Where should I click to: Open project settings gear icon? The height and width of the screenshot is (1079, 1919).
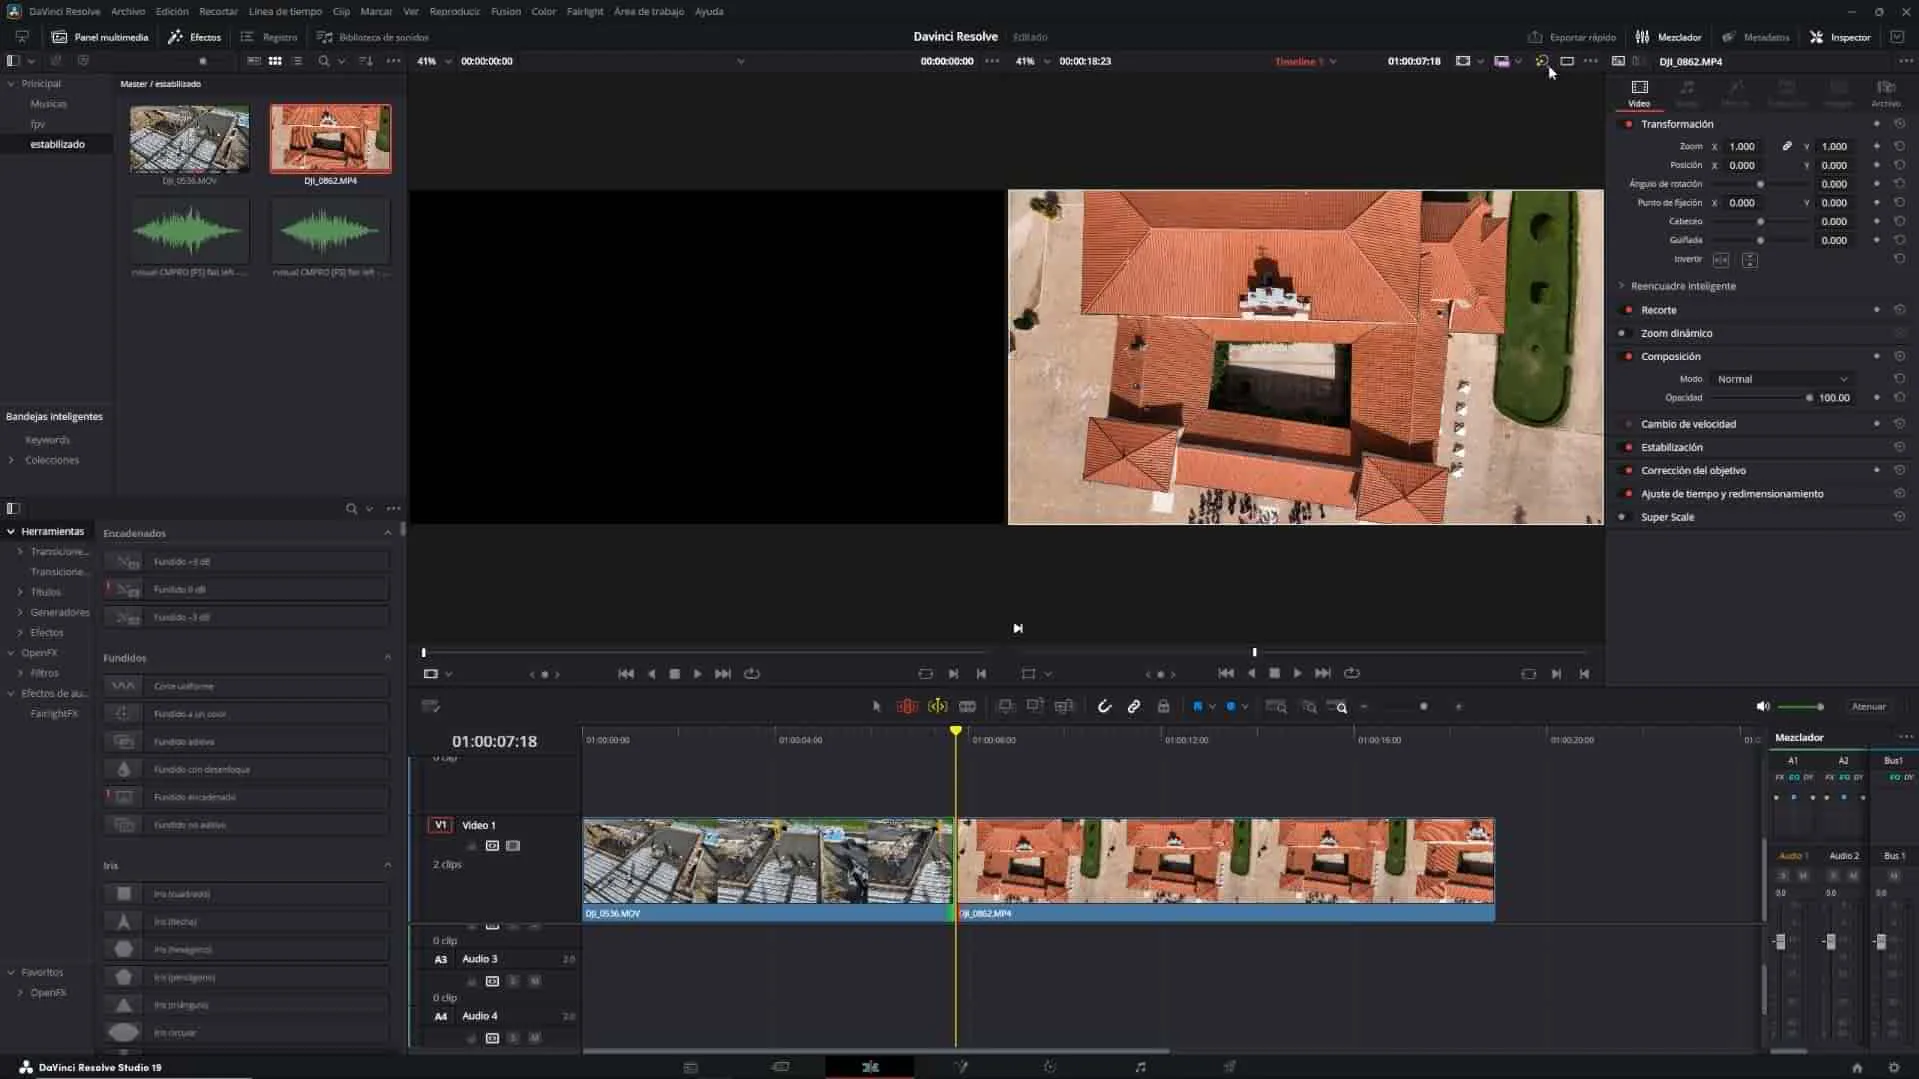coord(1893,1067)
